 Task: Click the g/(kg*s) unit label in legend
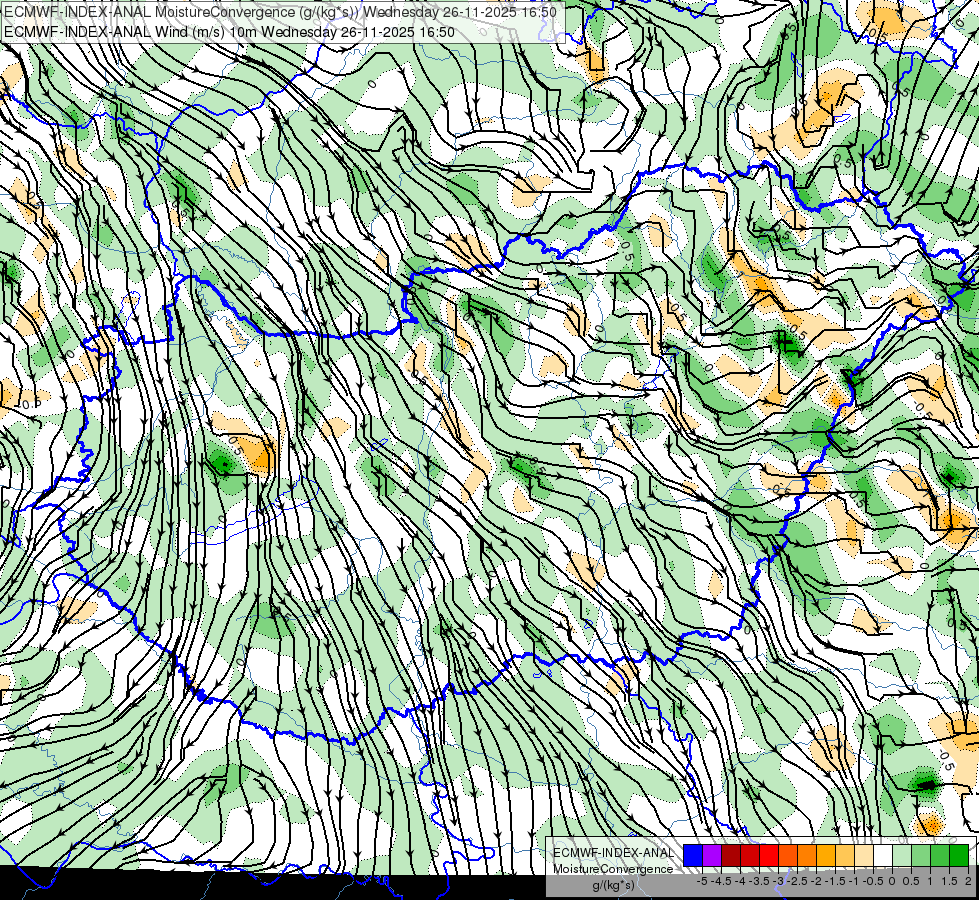pyautogui.click(x=613, y=885)
